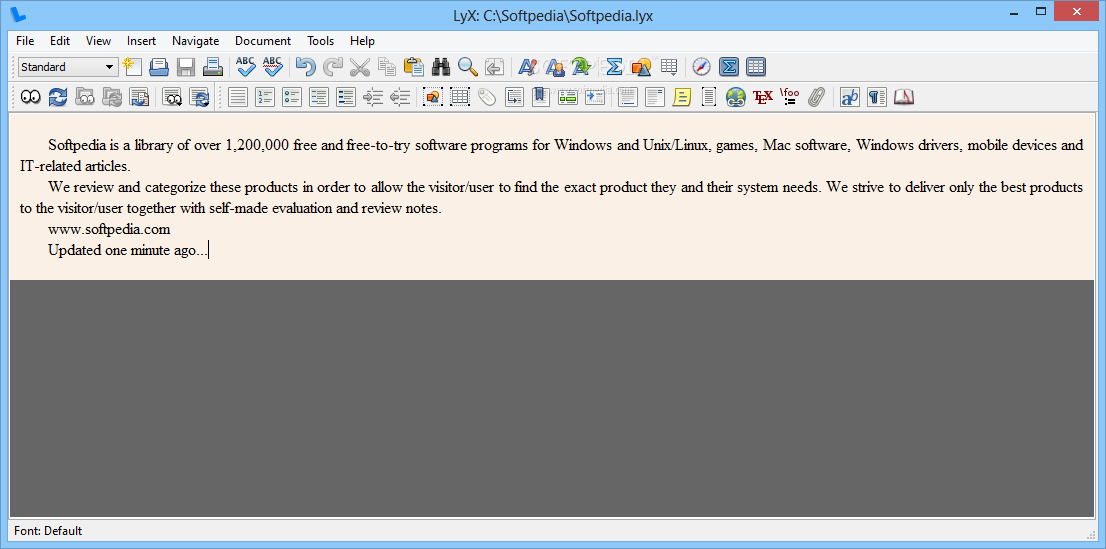Apply the last text style (A with green arrow)
Viewport: 1106px width, 549px height.
click(581, 67)
